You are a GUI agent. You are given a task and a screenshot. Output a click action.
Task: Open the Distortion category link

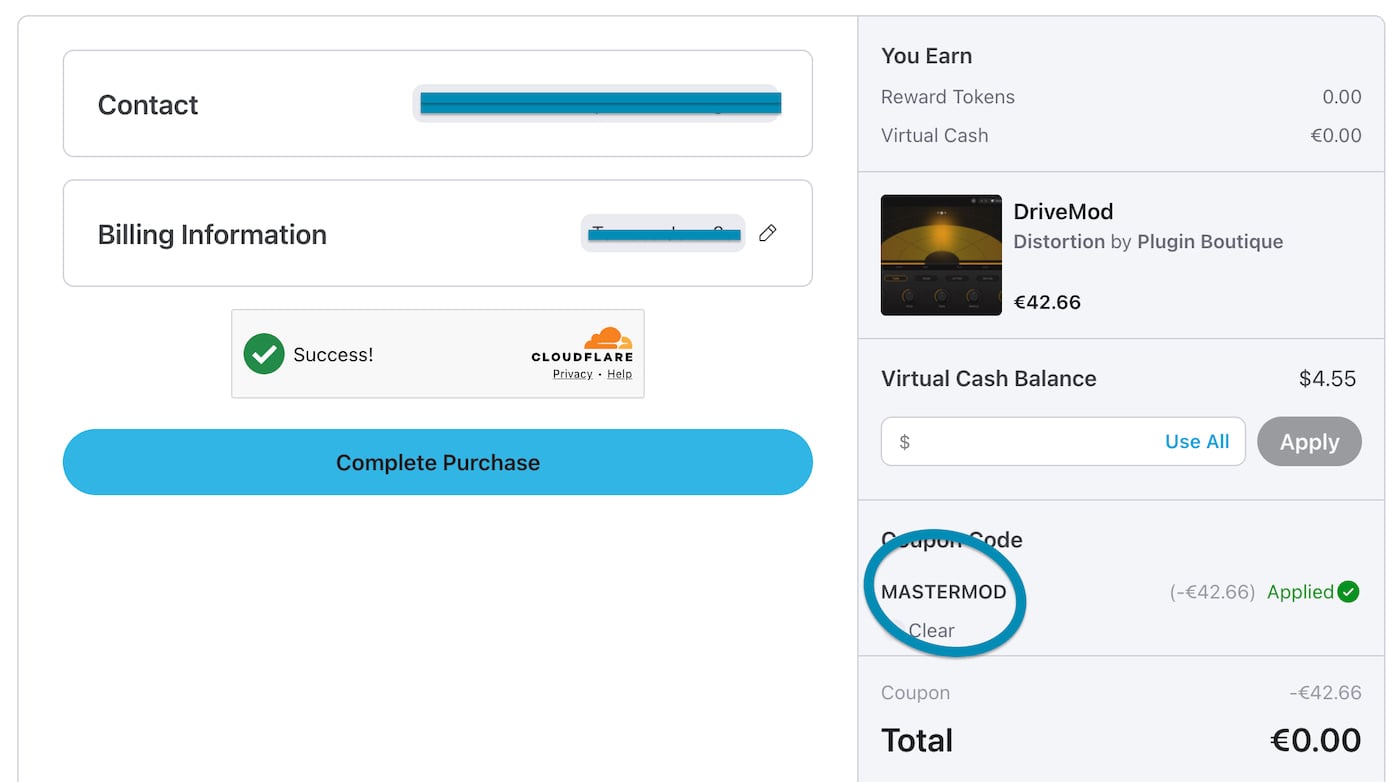tap(1059, 242)
